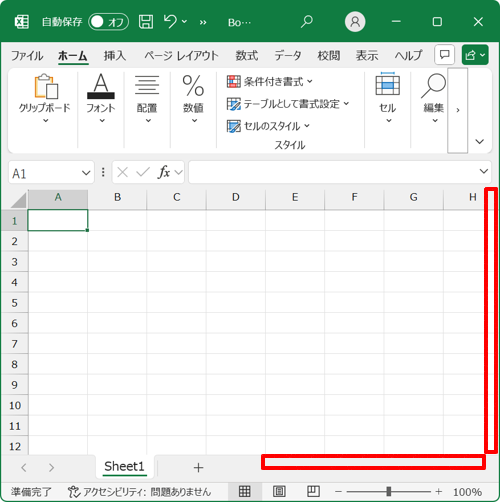Click the アクセシビリティ status indicator
Viewport: 500px width, 502px height.
139,492
